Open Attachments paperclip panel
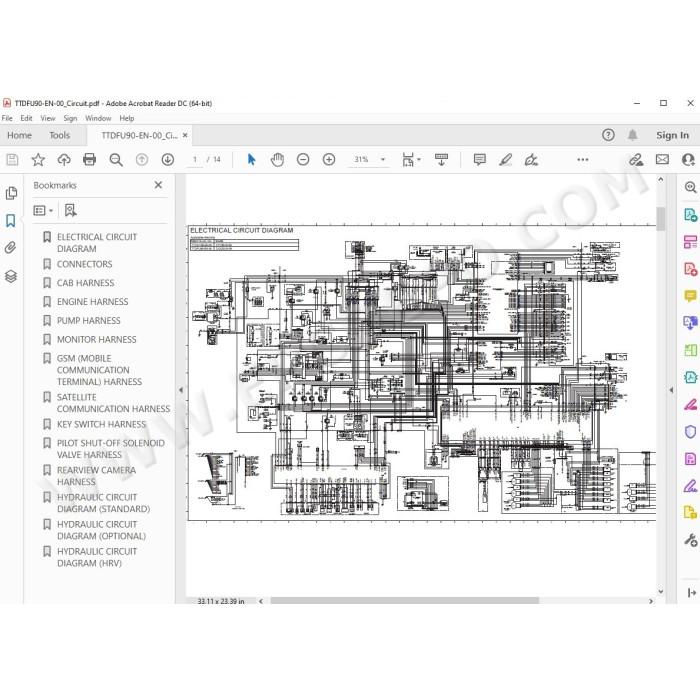Screen dimensions: 700x700 11,248
